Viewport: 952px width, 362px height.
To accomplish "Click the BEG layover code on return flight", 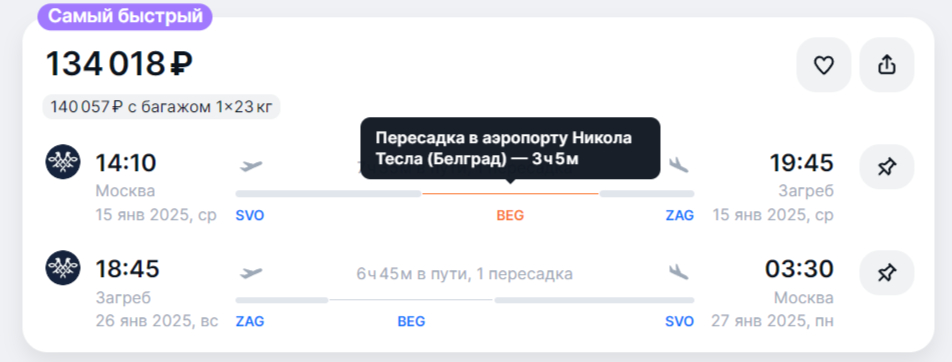I will pyautogui.click(x=411, y=321).
